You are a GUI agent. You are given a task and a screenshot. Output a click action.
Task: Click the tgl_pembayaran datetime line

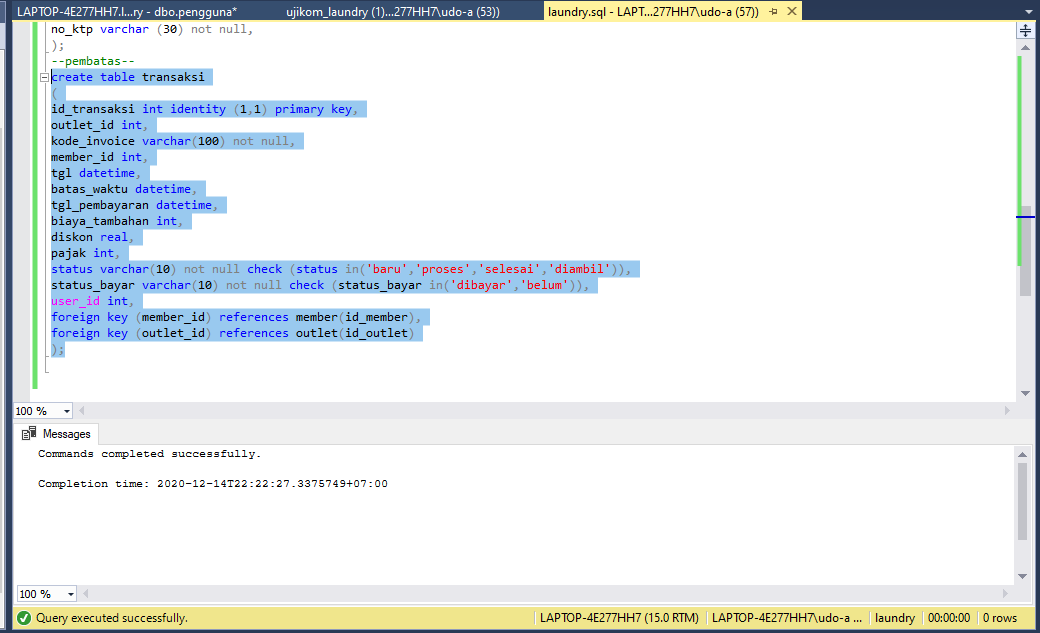[135, 205]
